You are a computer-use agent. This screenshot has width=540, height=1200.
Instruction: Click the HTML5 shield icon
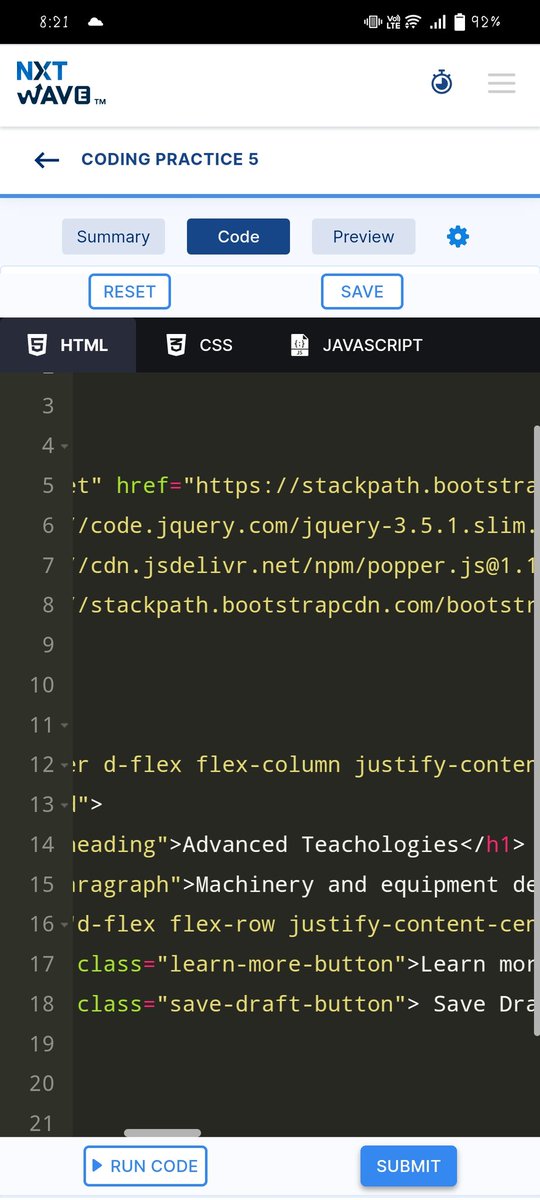point(37,345)
